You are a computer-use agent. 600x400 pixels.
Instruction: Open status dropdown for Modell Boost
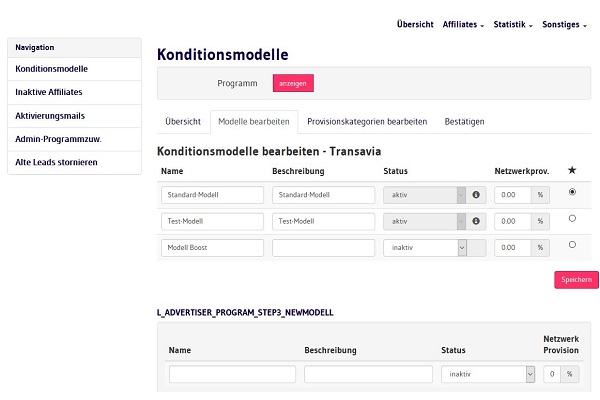click(426, 247)
